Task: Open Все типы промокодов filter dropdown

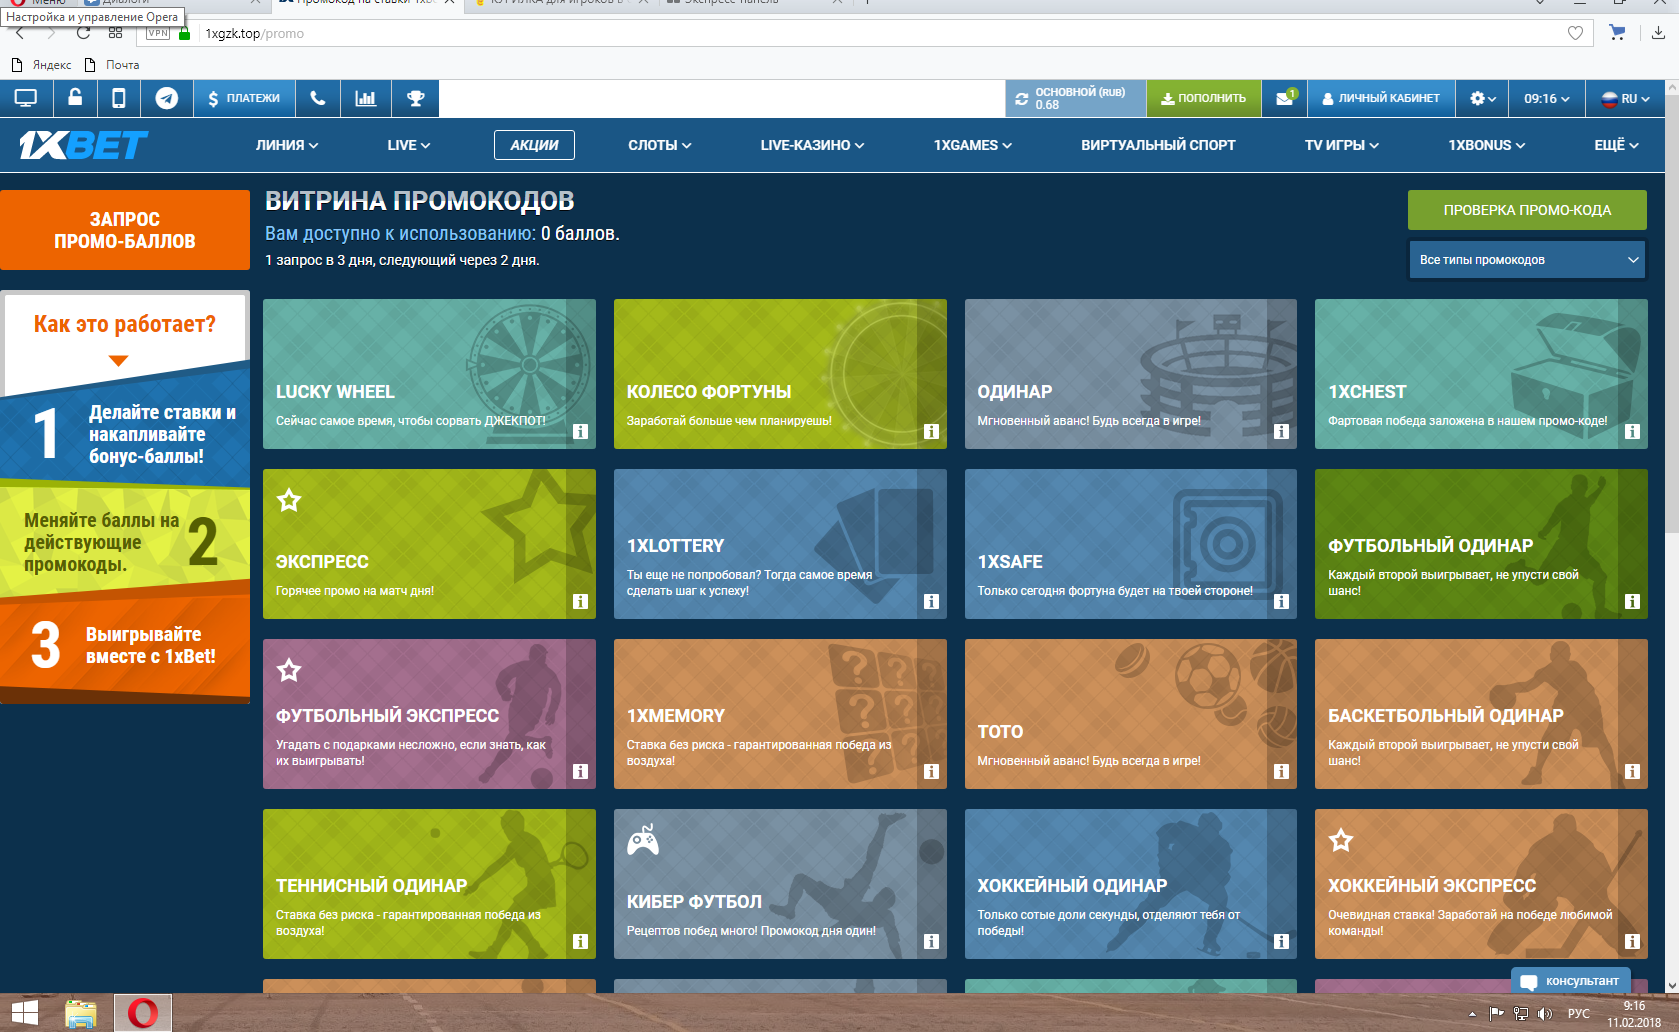Action: [1527, 260]
